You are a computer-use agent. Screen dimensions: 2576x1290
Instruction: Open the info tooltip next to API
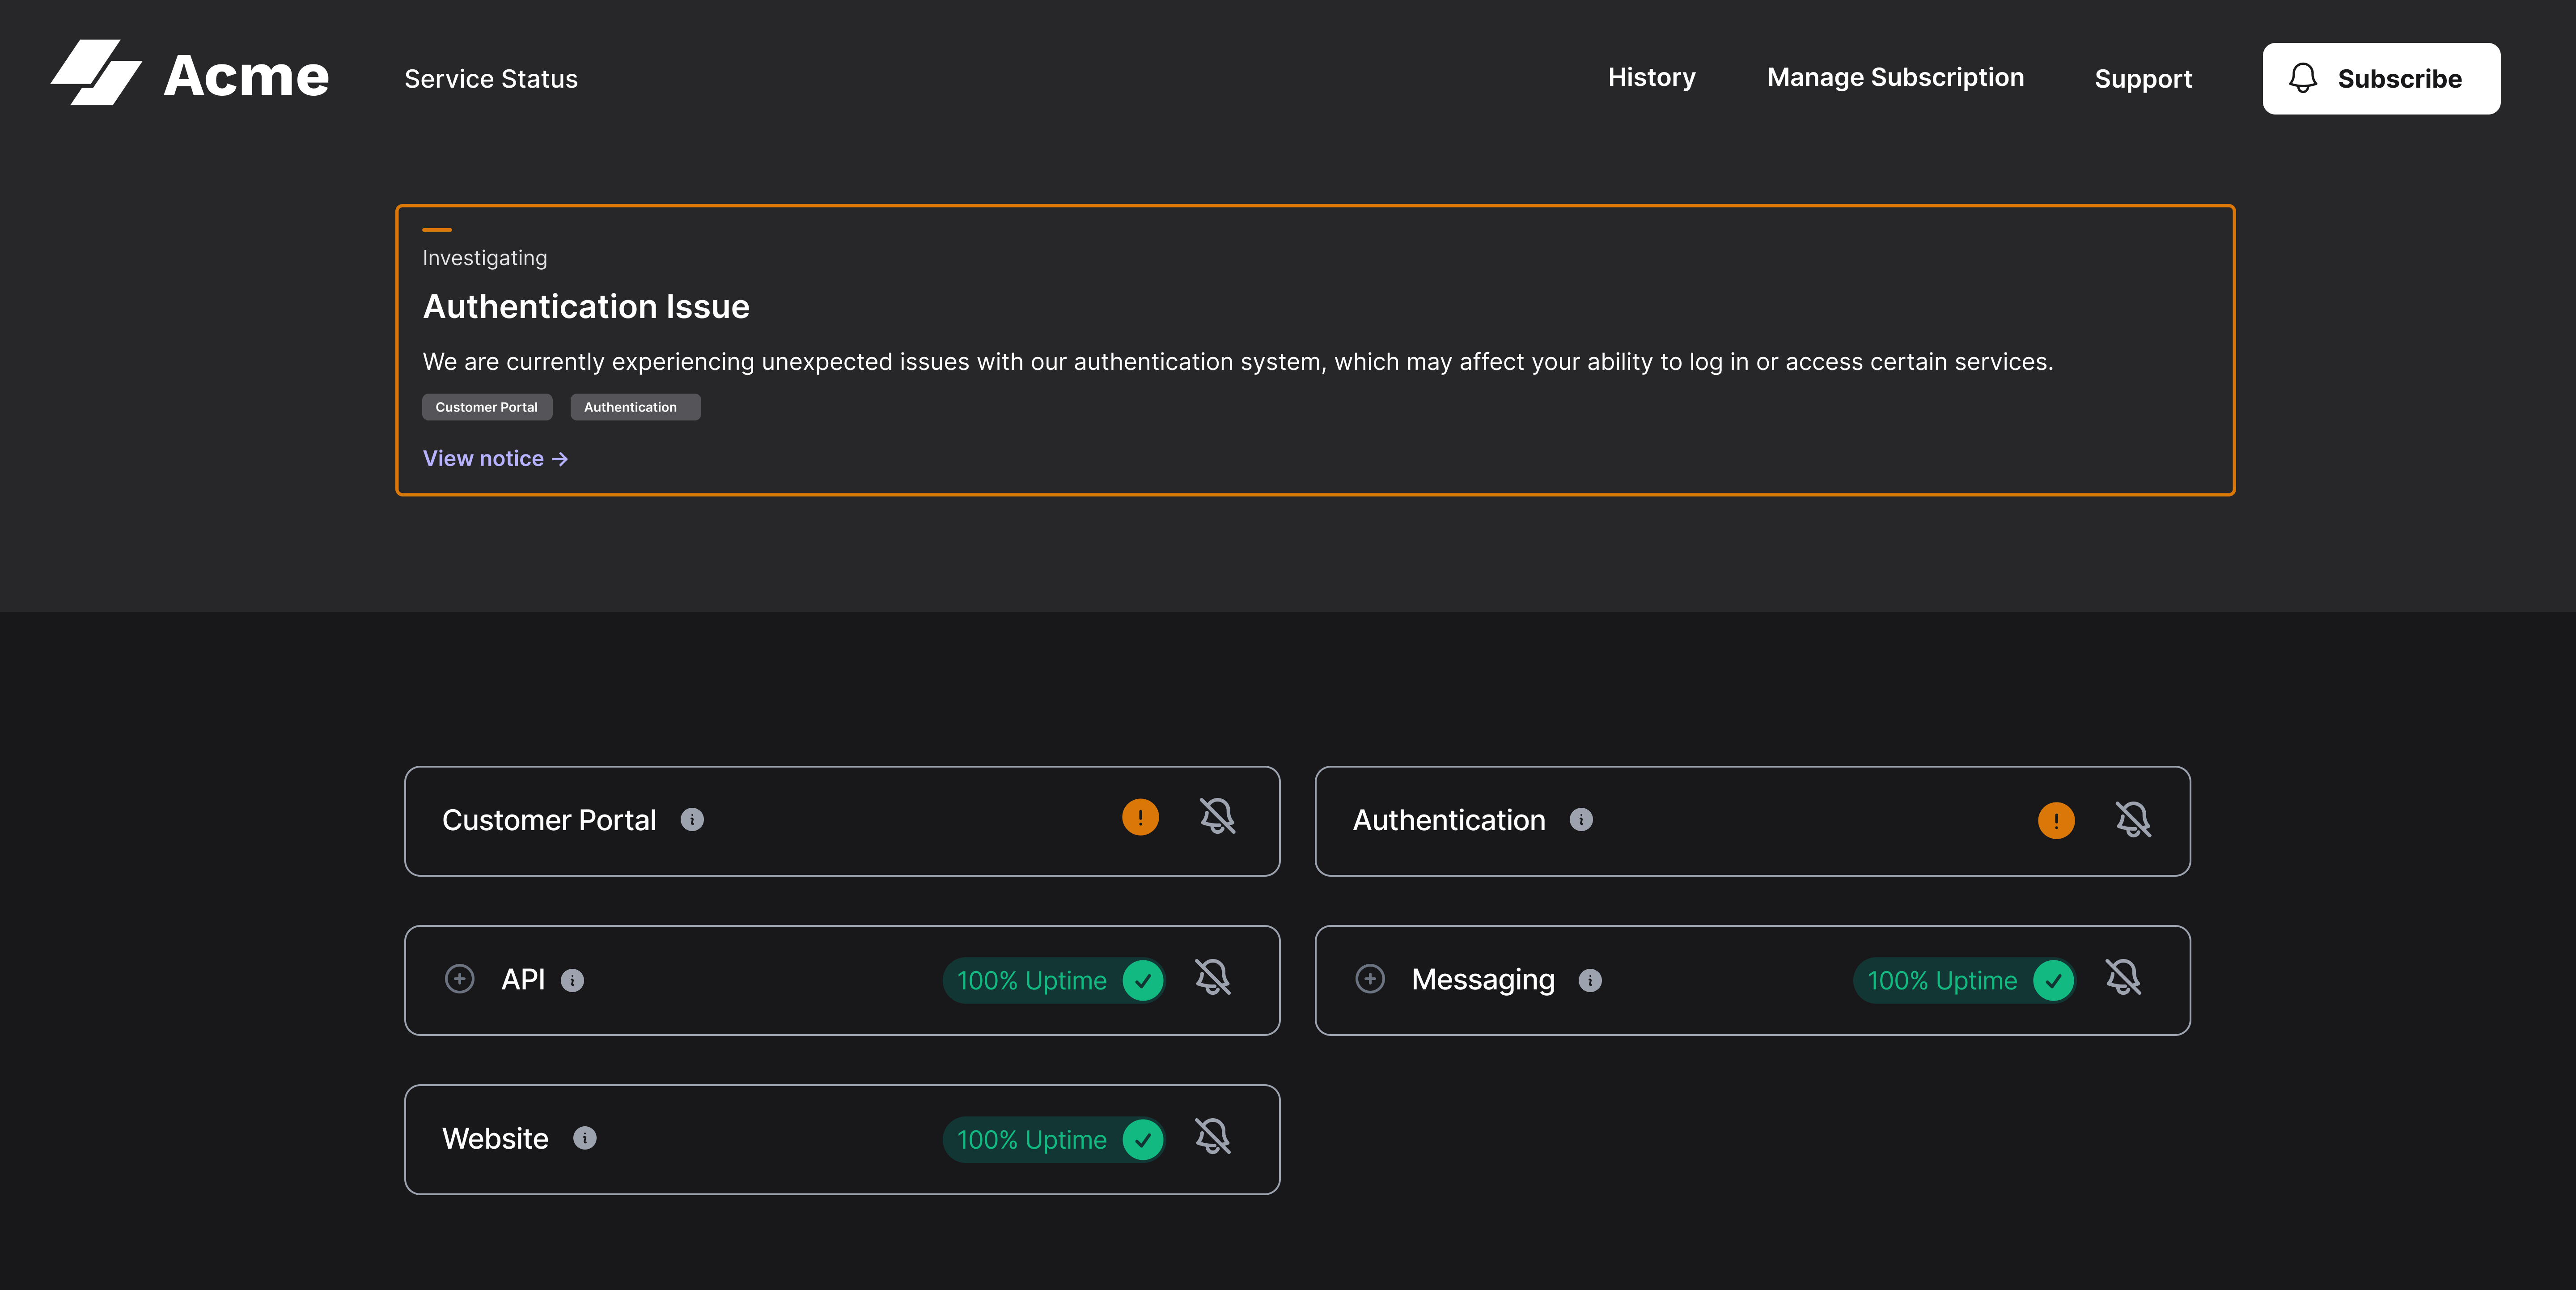[572, 980]
